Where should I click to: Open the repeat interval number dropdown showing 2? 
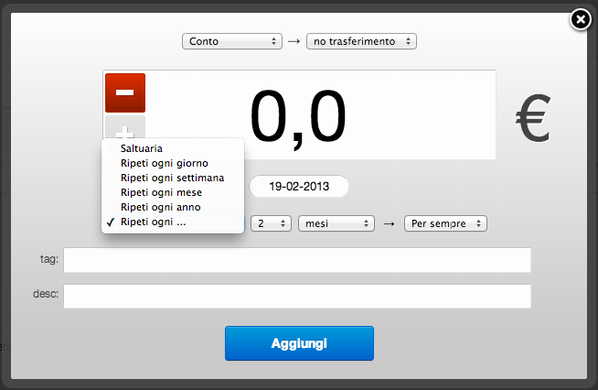point(271,223)
